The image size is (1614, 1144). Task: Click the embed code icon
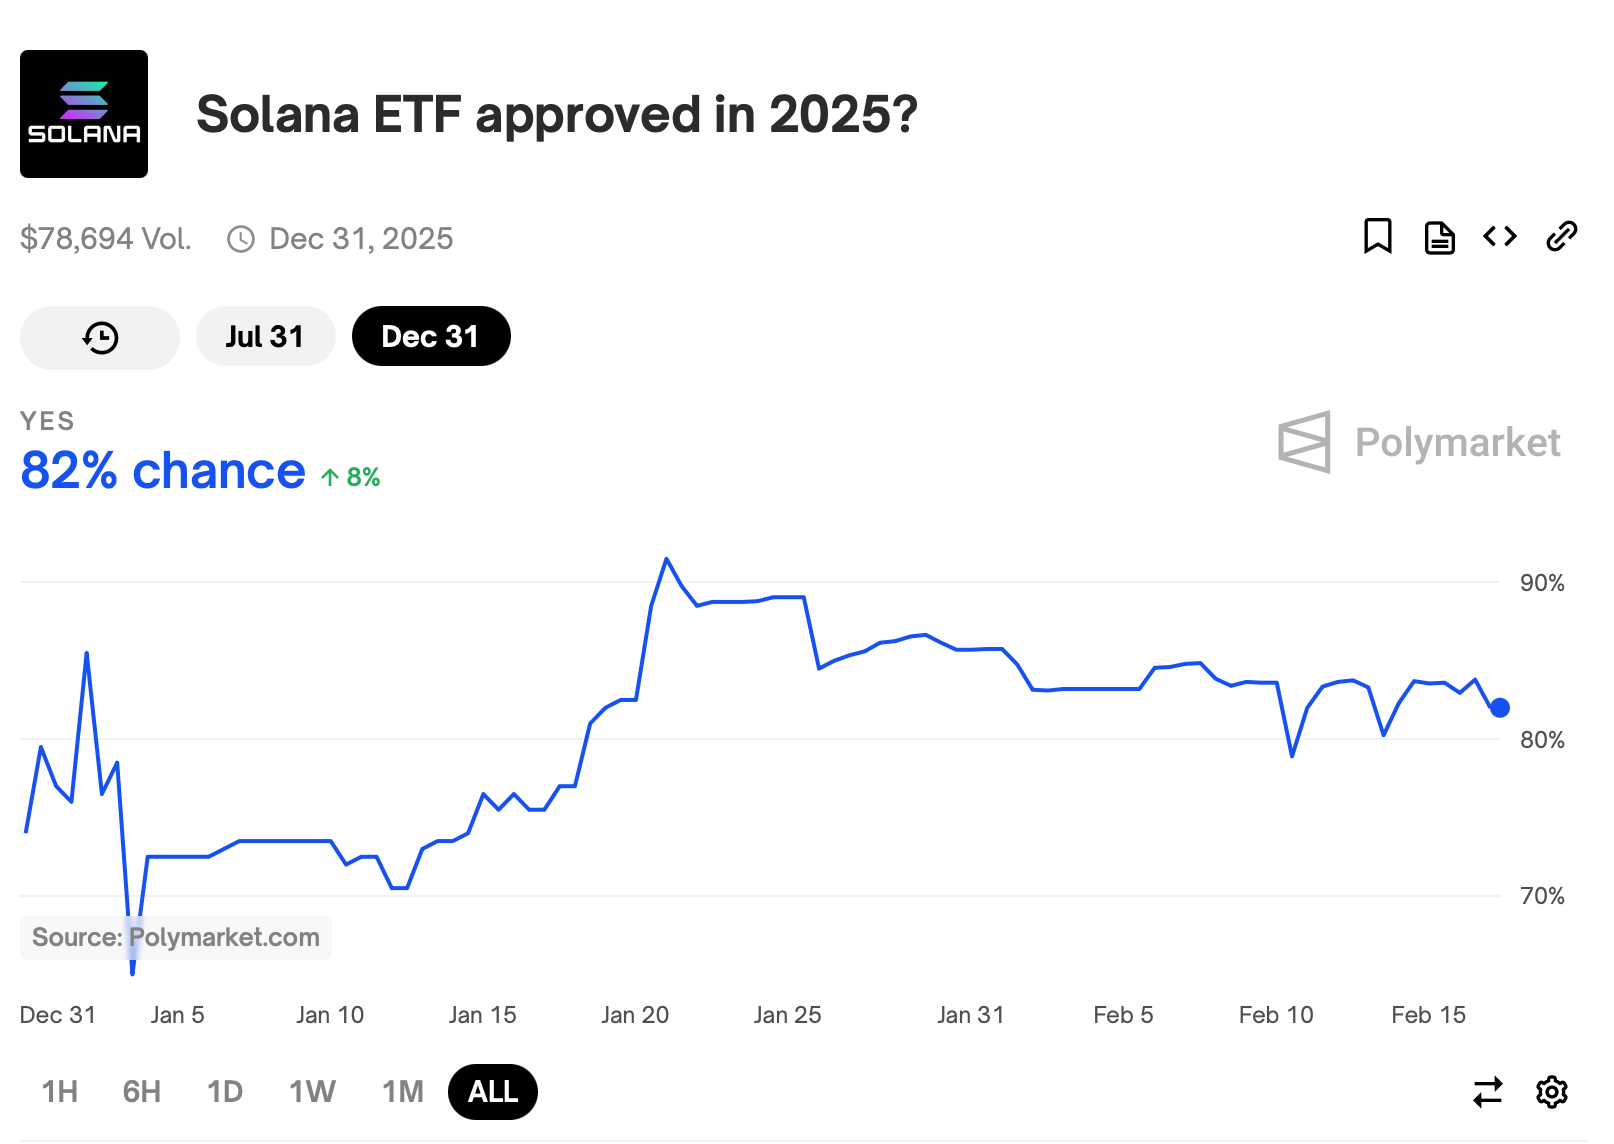(x=1499, y=237)
